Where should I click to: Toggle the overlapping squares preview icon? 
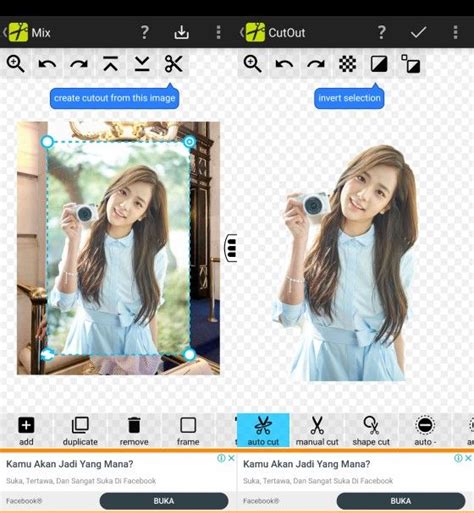coord(411,64)
